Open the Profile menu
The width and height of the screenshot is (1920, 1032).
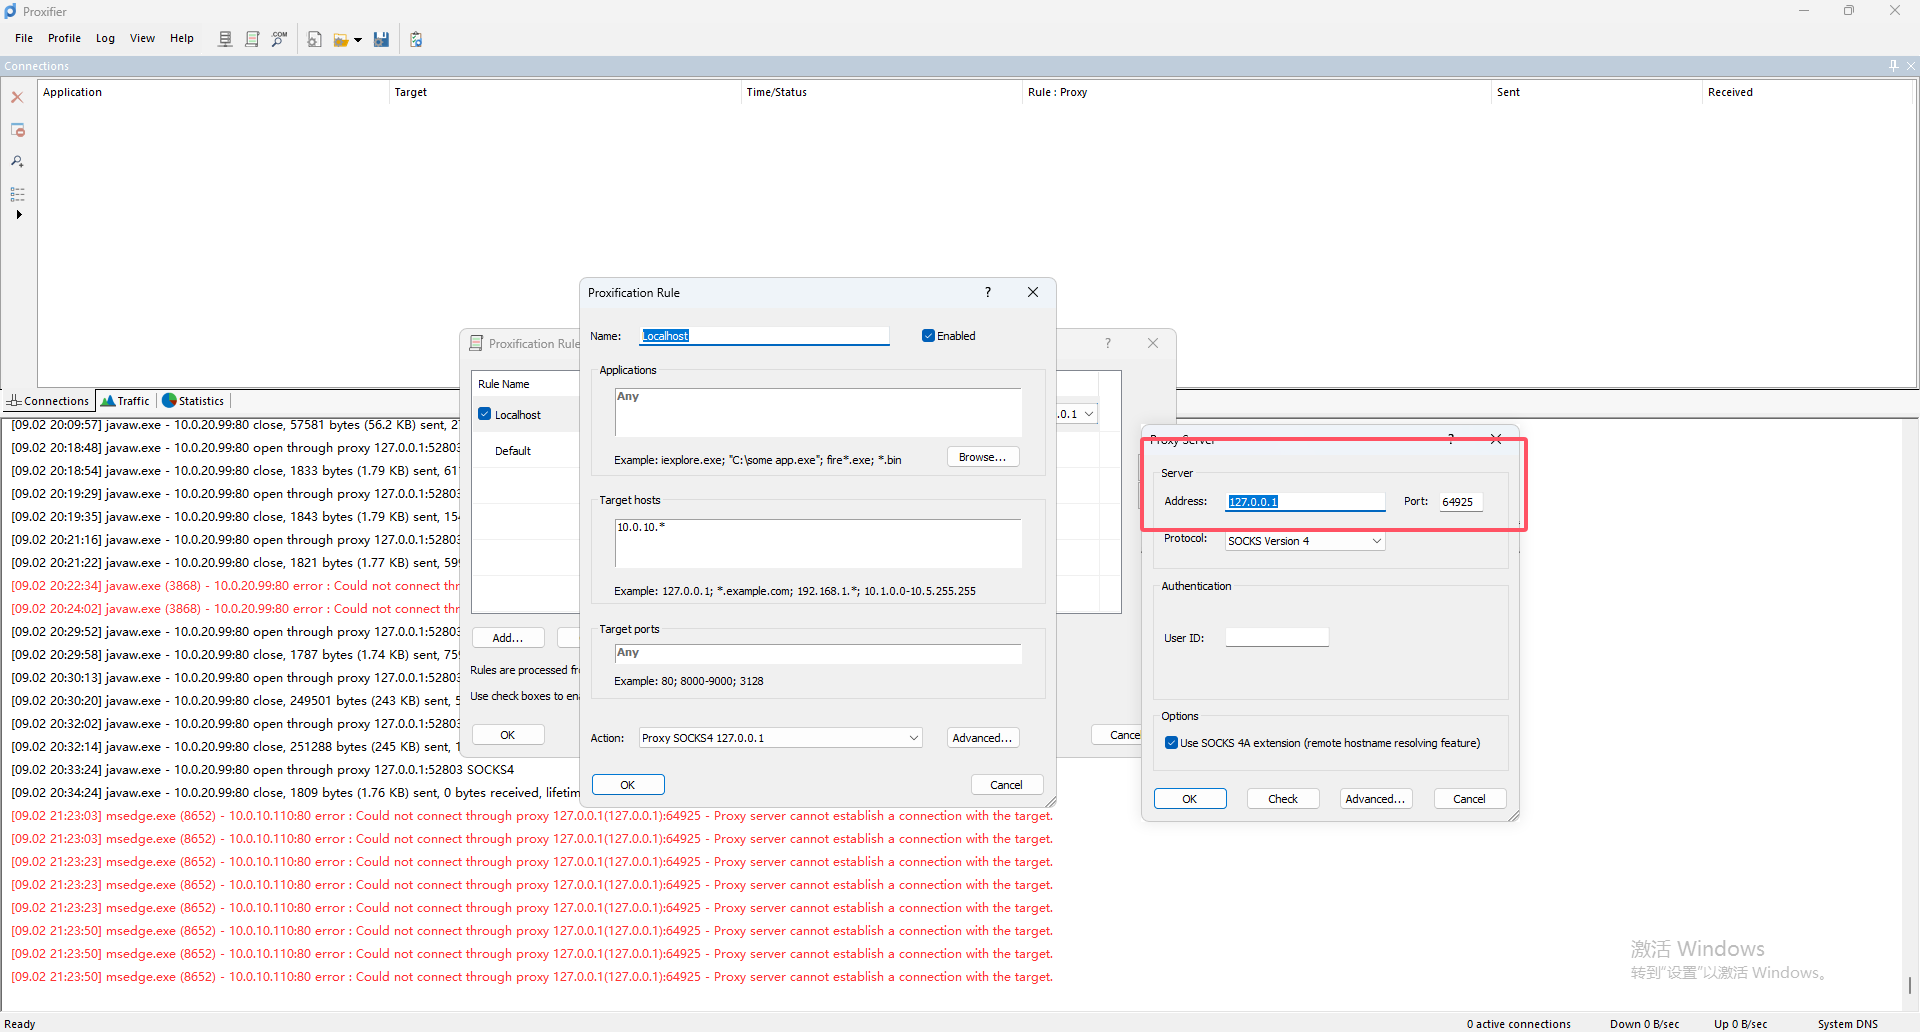click(64, 38)
